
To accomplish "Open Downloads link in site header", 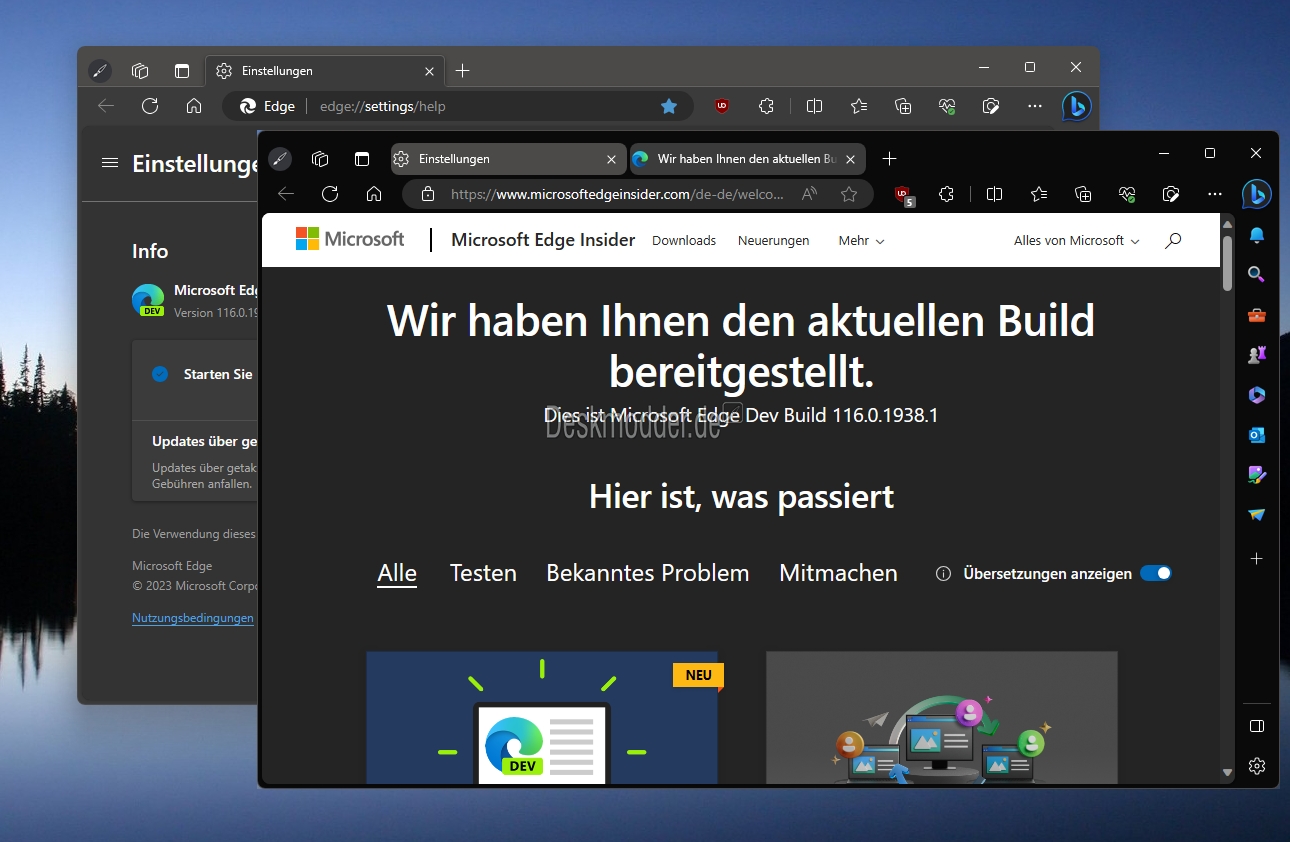I will tap(684, 241).
